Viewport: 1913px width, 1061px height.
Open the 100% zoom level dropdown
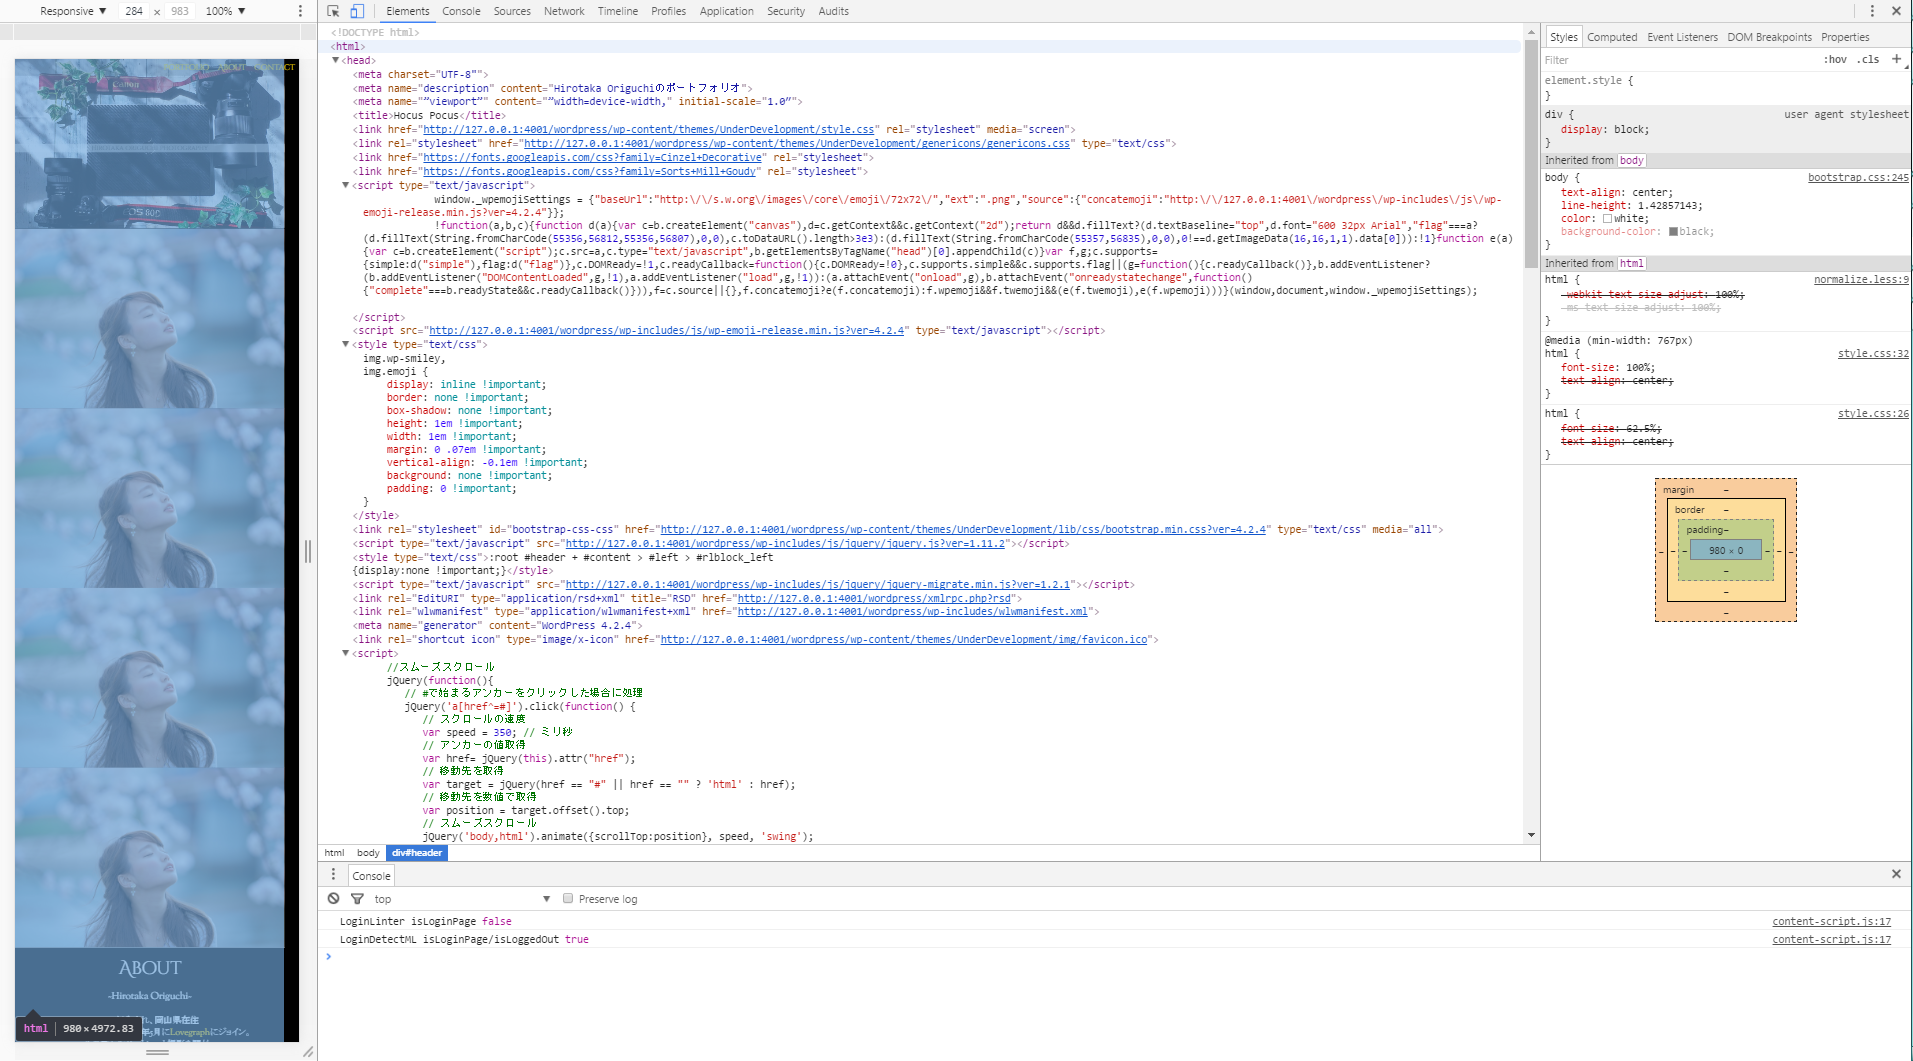pyautogui.click(x=225, y=11)
